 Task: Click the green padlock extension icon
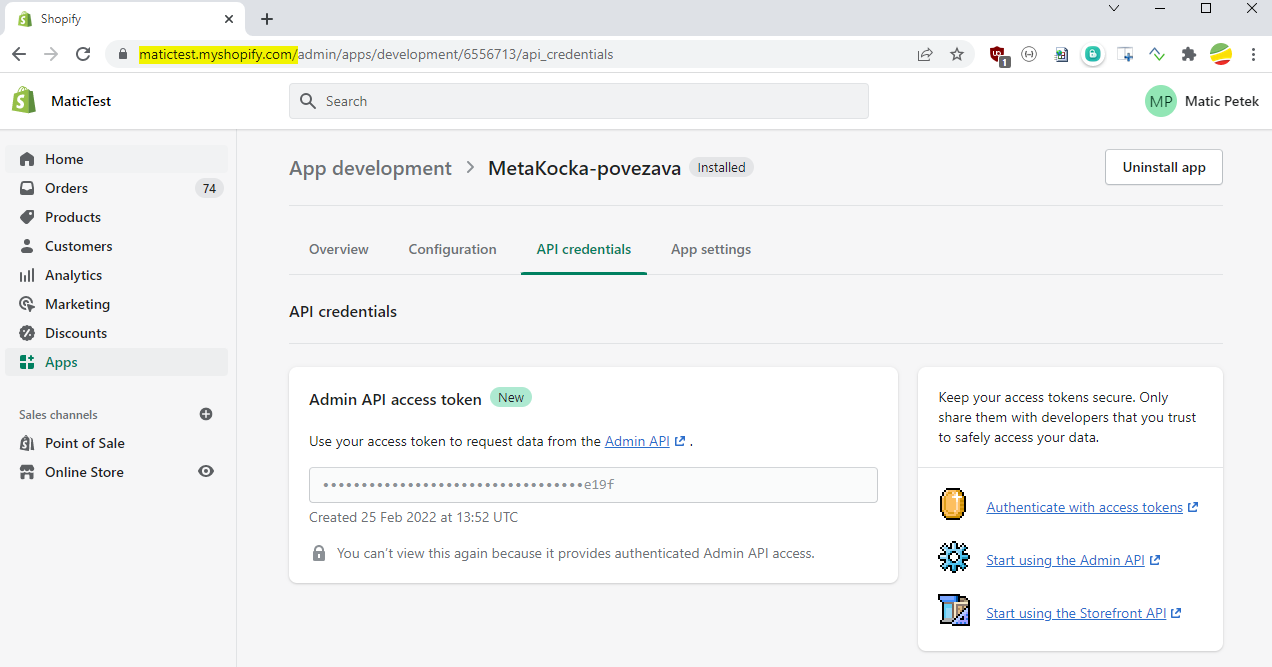pos(1093,54)
